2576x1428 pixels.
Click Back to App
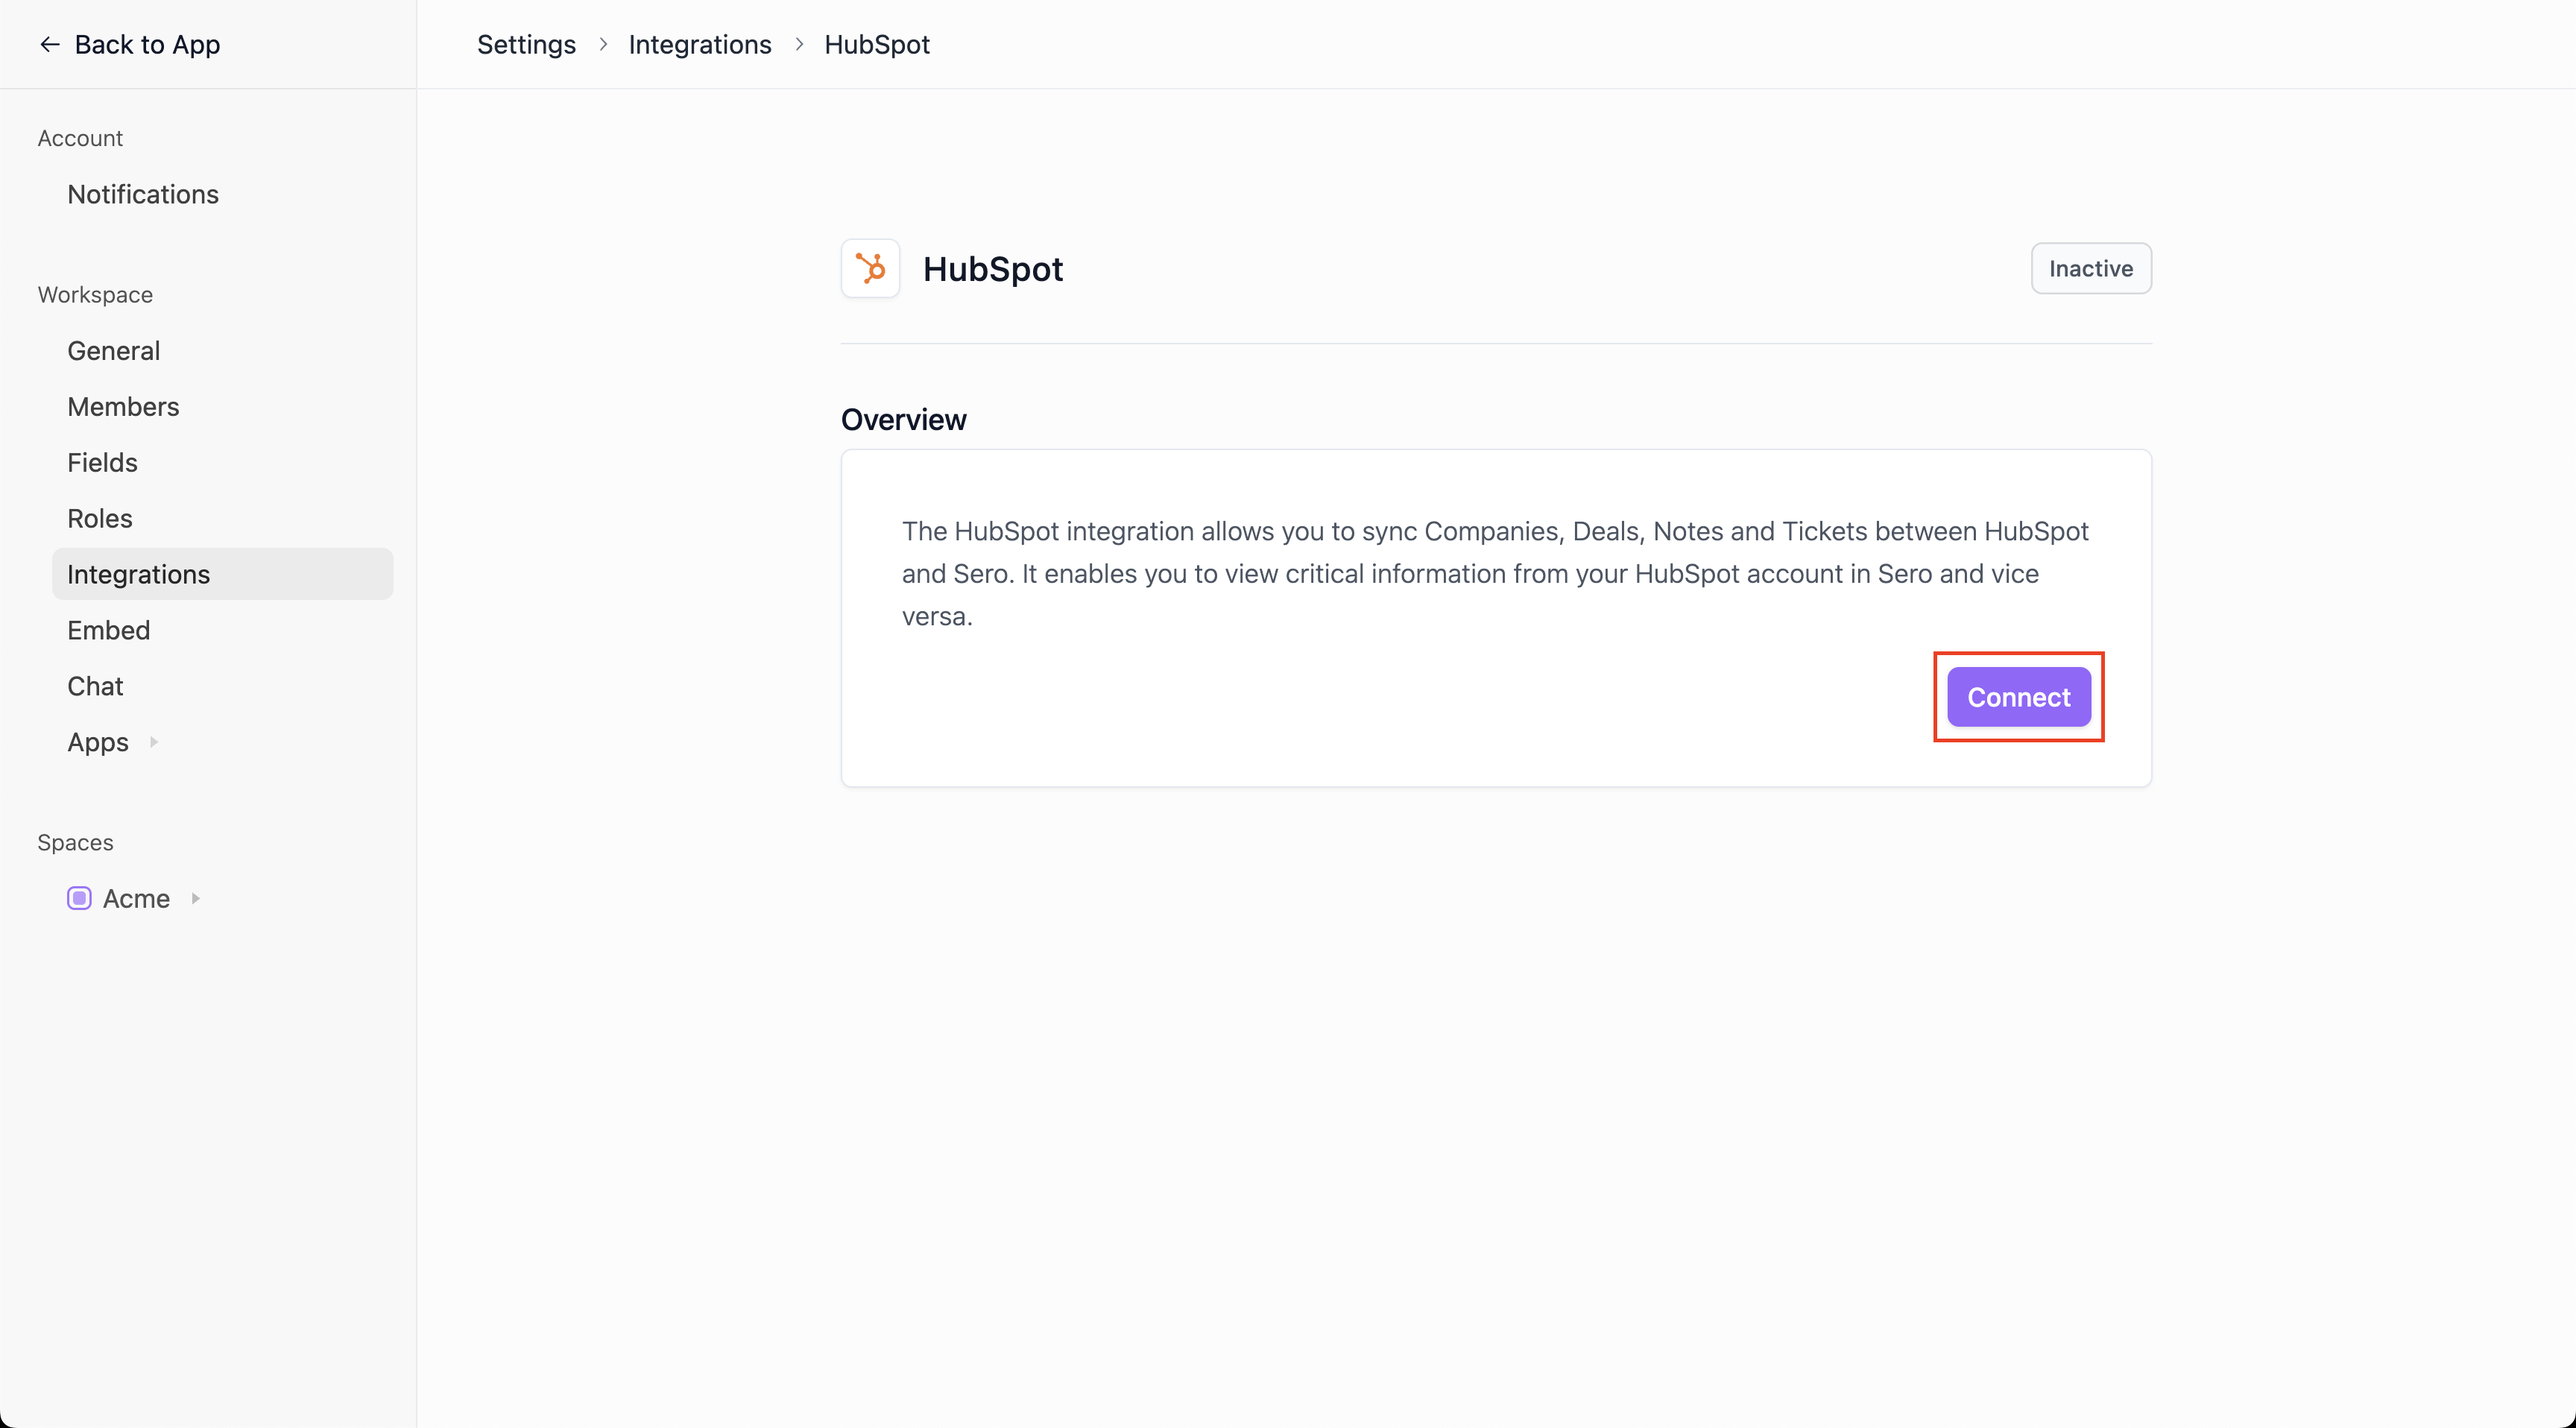click(147, 44)
